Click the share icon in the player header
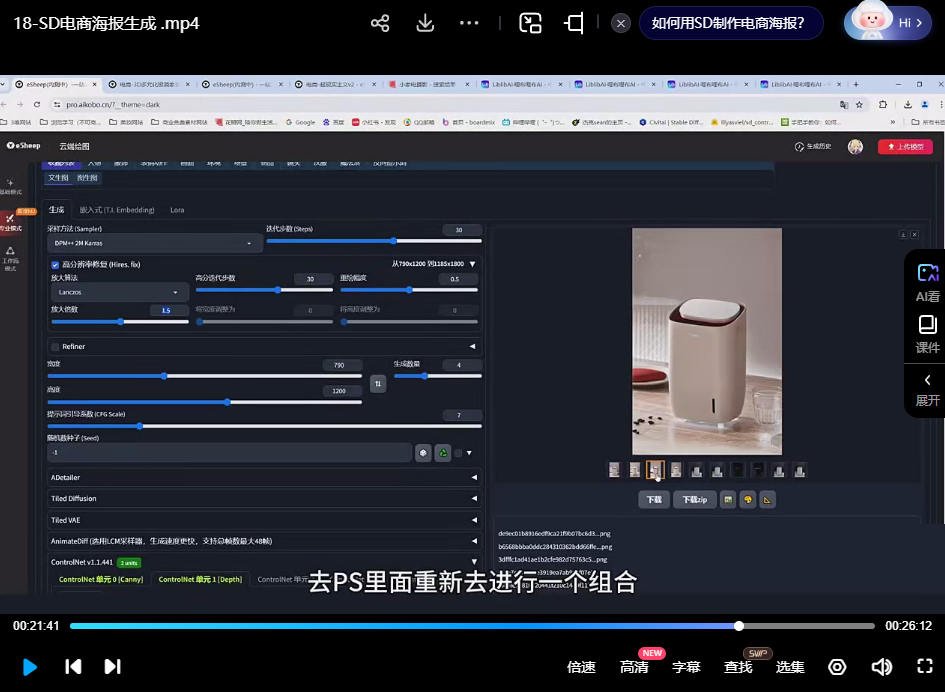Image resolution: width=945 pixels, height=692 pixels. click(380, 23)
